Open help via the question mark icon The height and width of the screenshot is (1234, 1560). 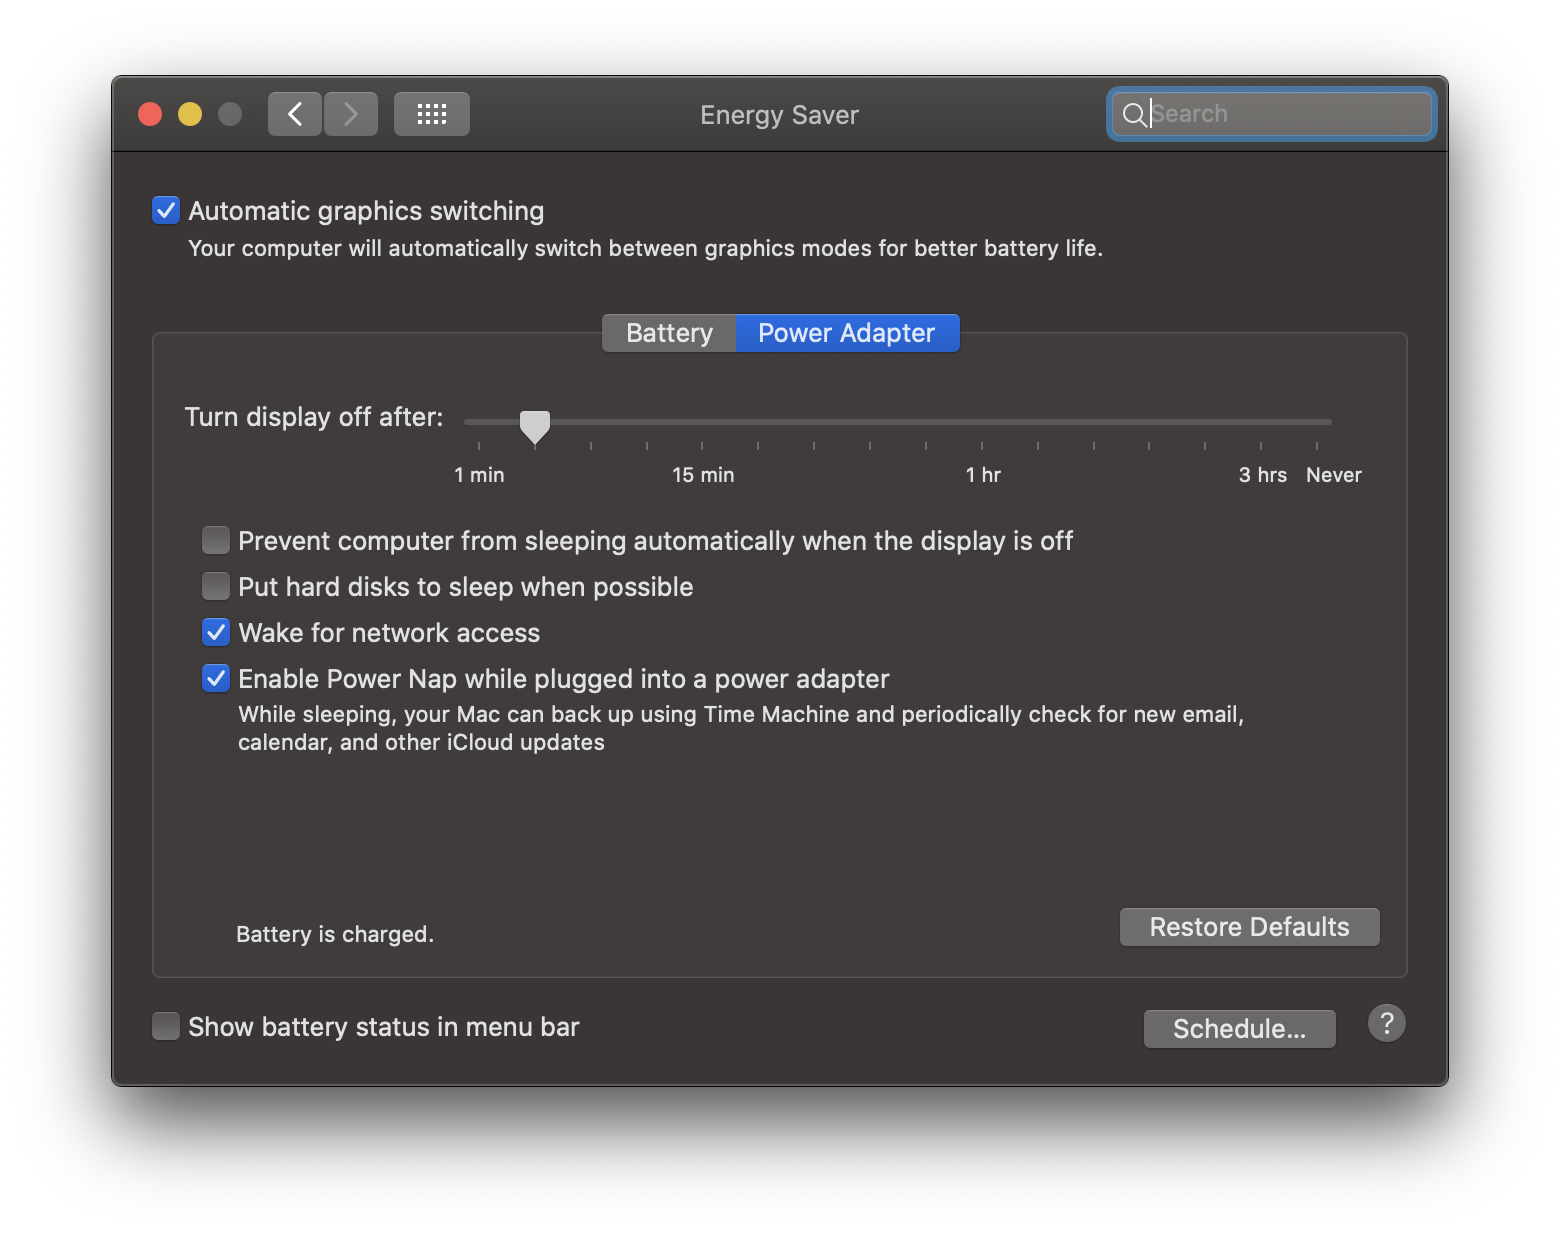(x=1386, y=1023)
